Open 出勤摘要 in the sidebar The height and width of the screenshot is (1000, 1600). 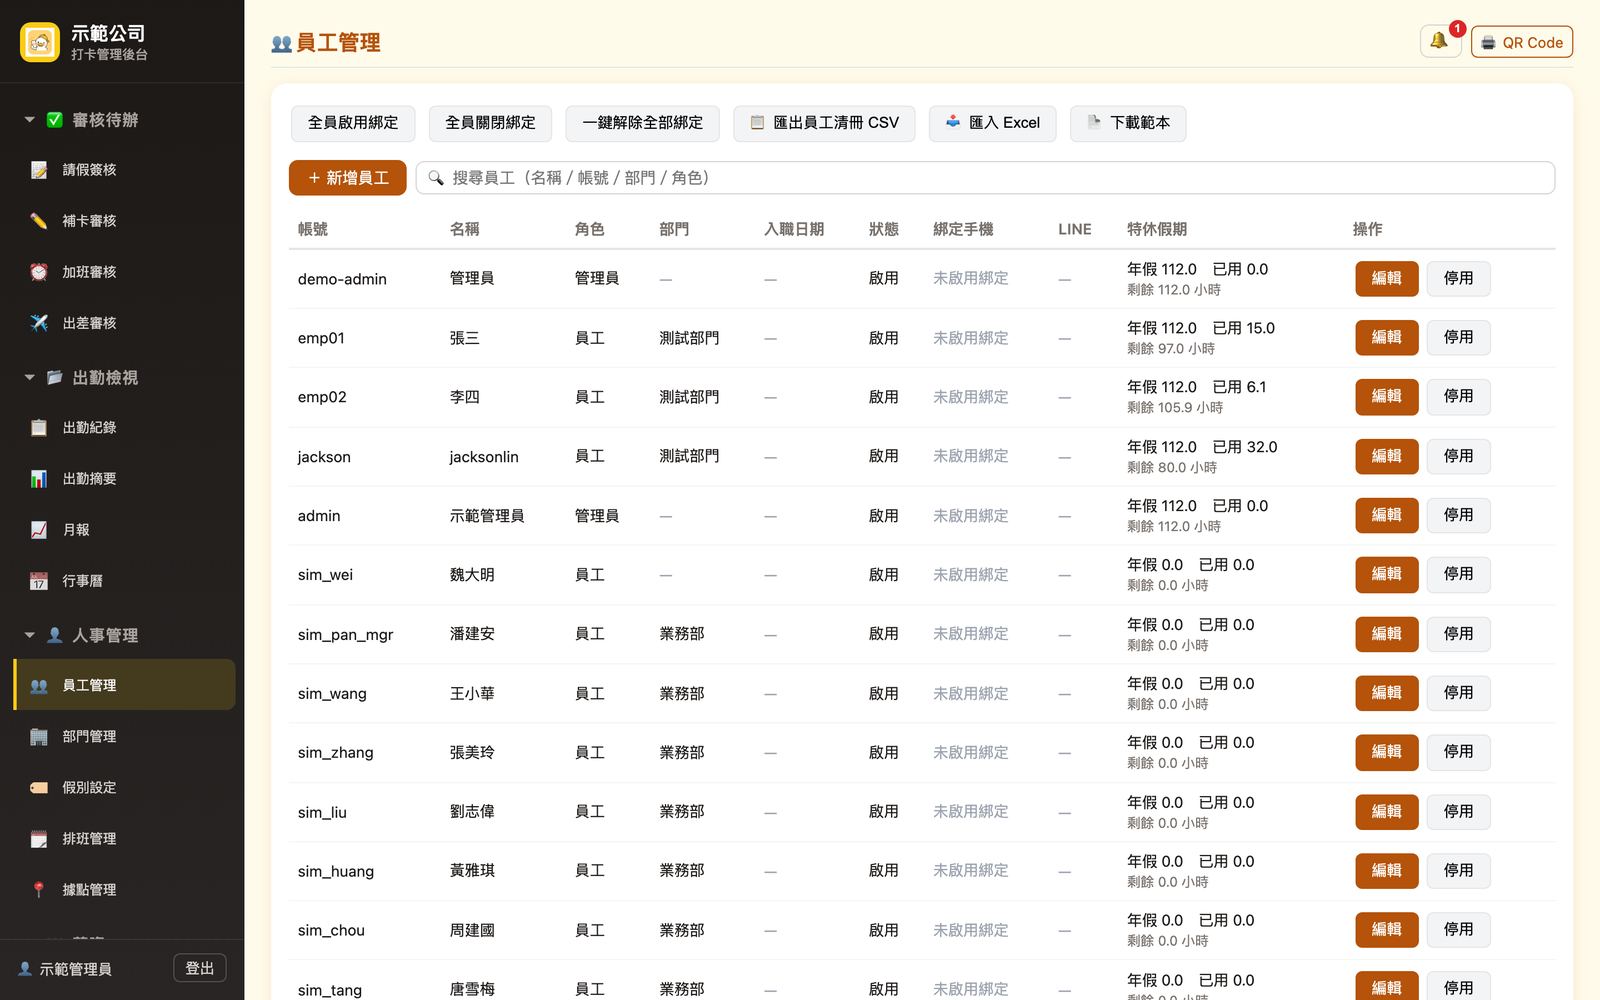click(124, 479)
